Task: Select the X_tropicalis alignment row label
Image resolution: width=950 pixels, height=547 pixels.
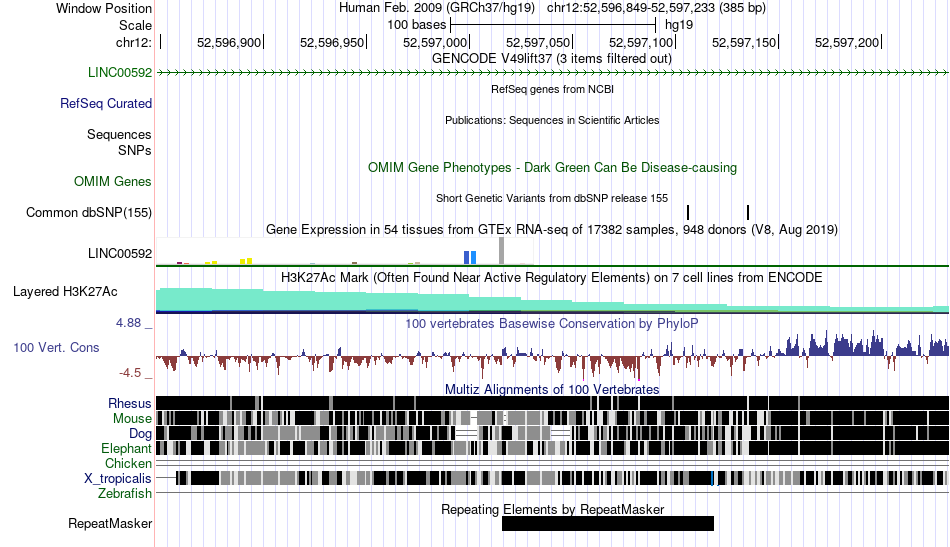Action: pos(118,478)
